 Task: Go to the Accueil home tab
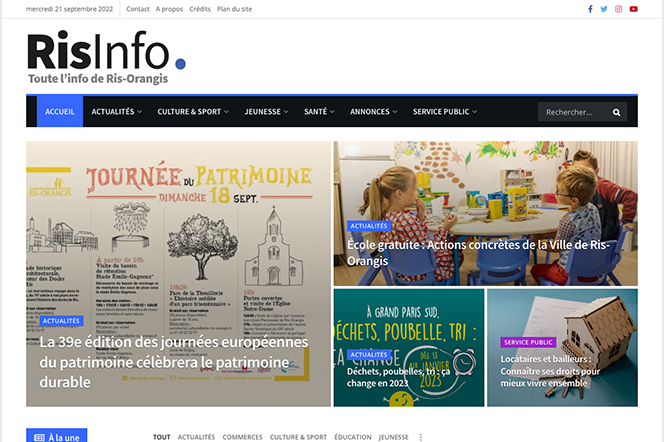[x=60, y=112]
